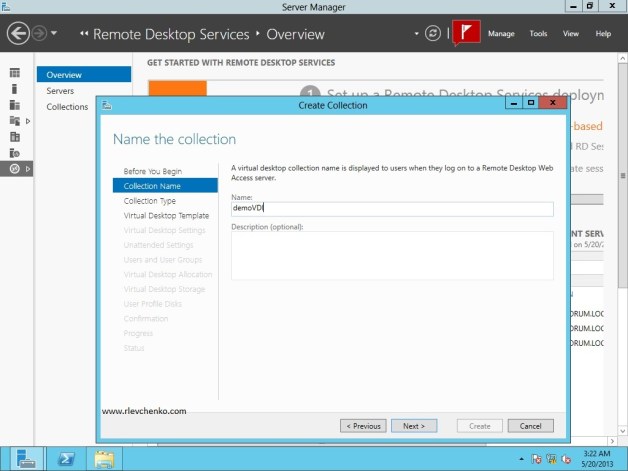Open the View menu
The width and height of the screenshot is (628, 471).
571,34
